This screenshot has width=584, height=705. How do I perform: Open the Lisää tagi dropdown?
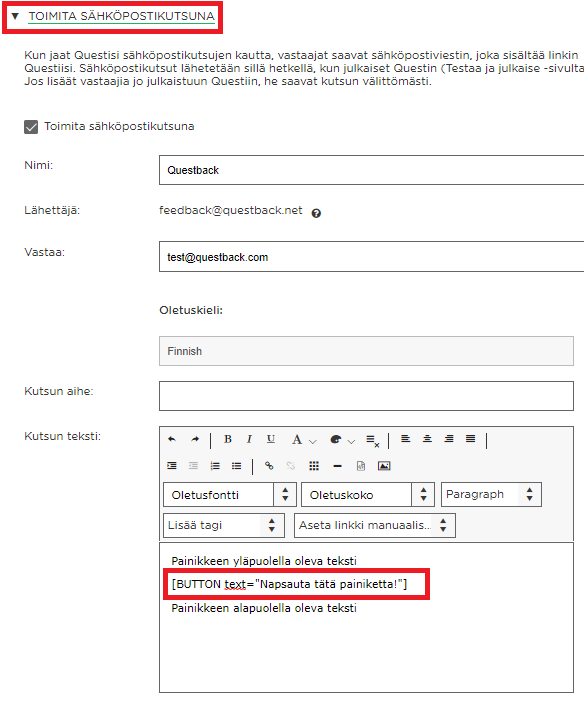click(x=224, y=525)
